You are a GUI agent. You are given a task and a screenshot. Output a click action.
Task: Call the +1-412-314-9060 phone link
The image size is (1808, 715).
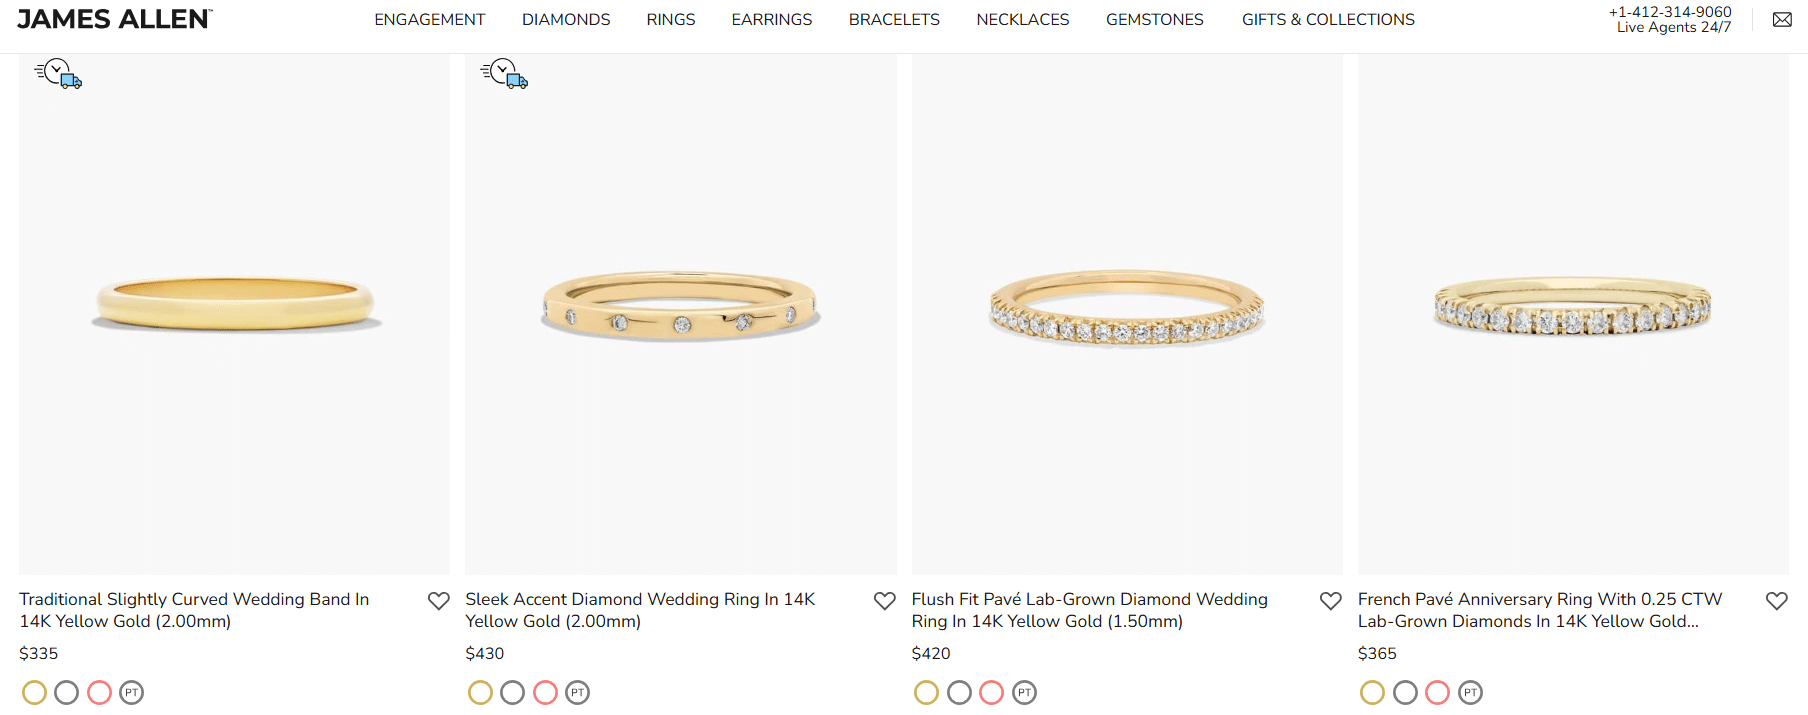(1670, 12)
